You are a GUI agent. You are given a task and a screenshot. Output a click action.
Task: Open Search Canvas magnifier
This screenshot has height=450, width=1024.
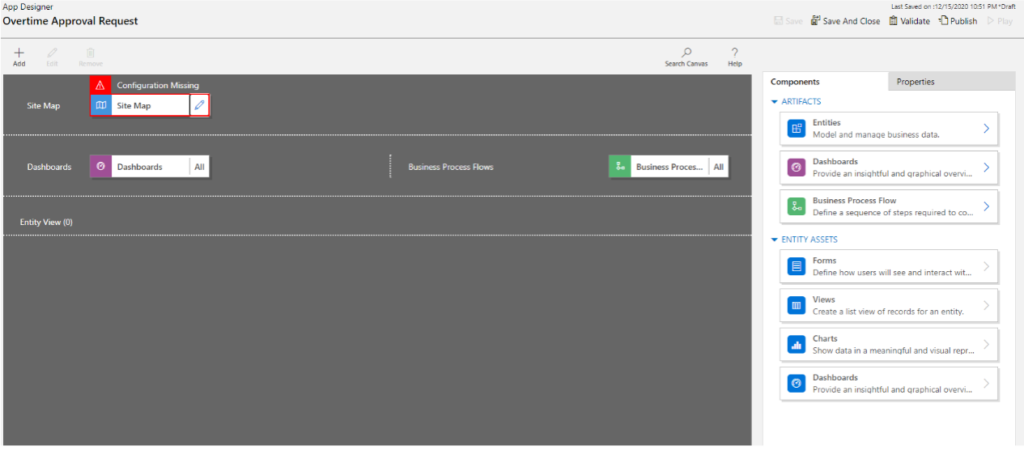(x=686, y=52)
